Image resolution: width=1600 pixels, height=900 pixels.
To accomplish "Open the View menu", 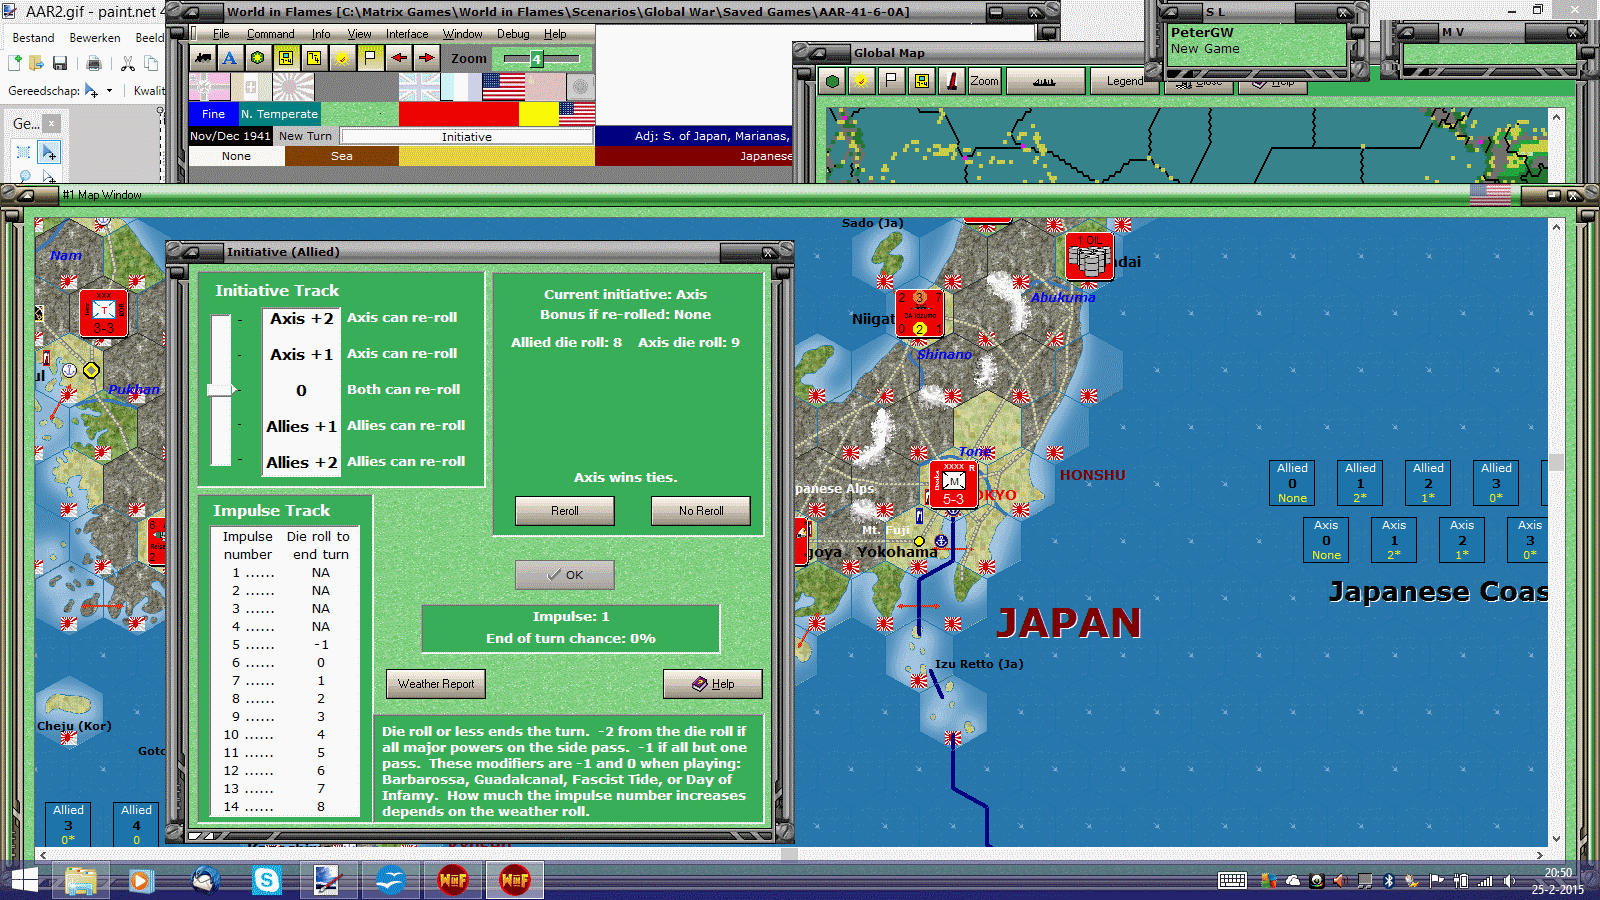I will [359, 34].
